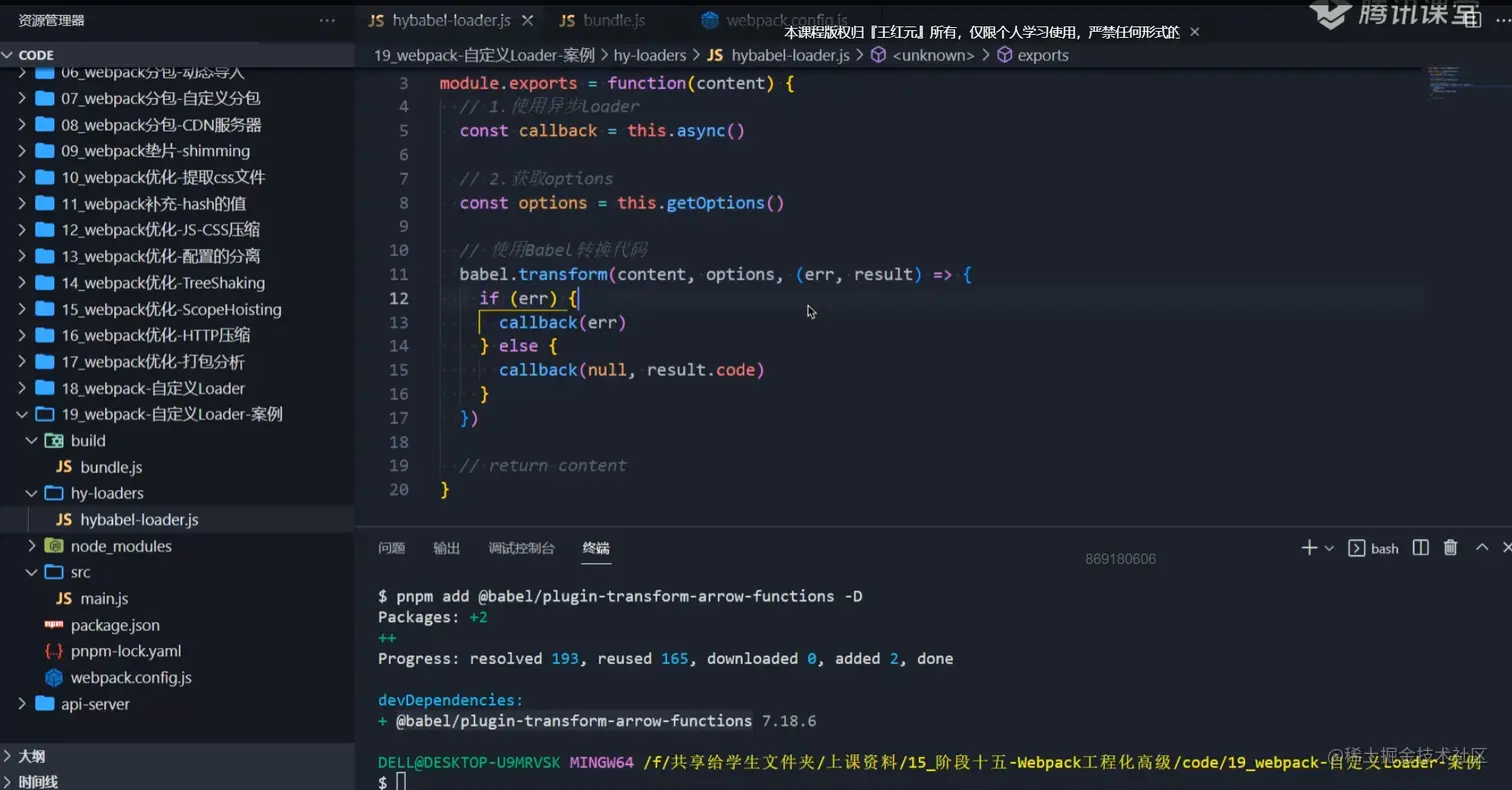1512x790 pixels.
Task: Click the plus icon to create new terminal
Action: pos(1309,547)
